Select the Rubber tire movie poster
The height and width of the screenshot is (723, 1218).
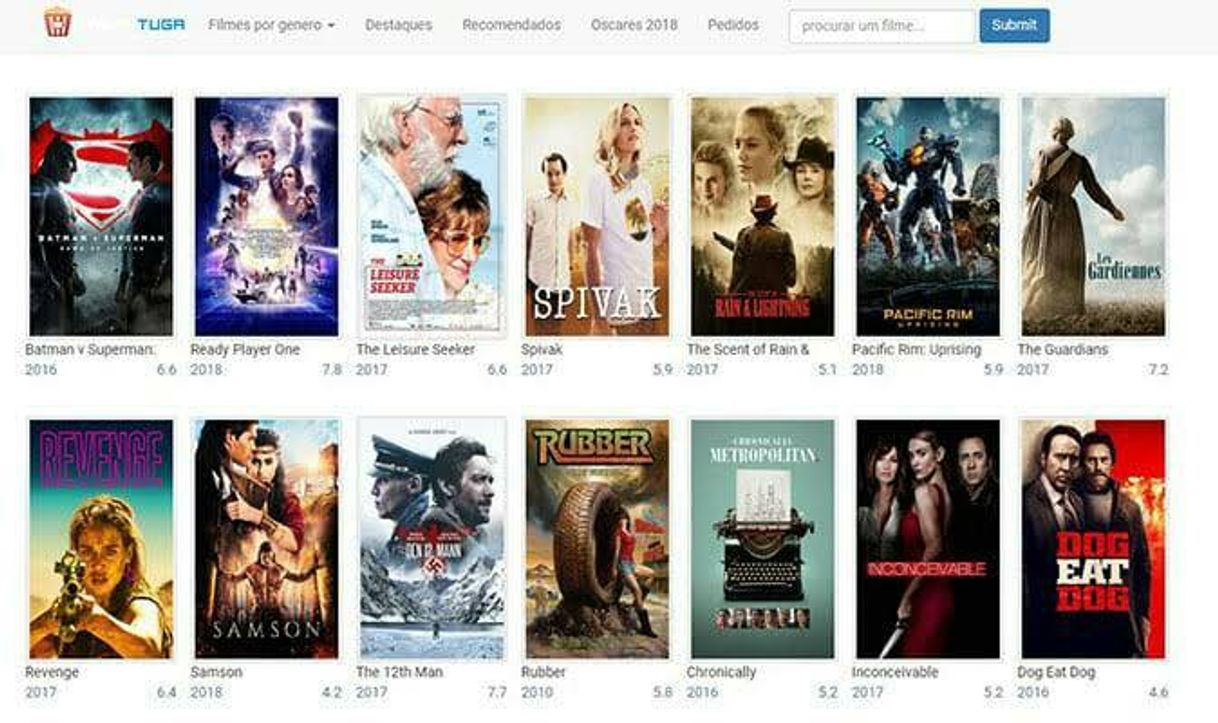pyautogui.click(x=597, y=539)
